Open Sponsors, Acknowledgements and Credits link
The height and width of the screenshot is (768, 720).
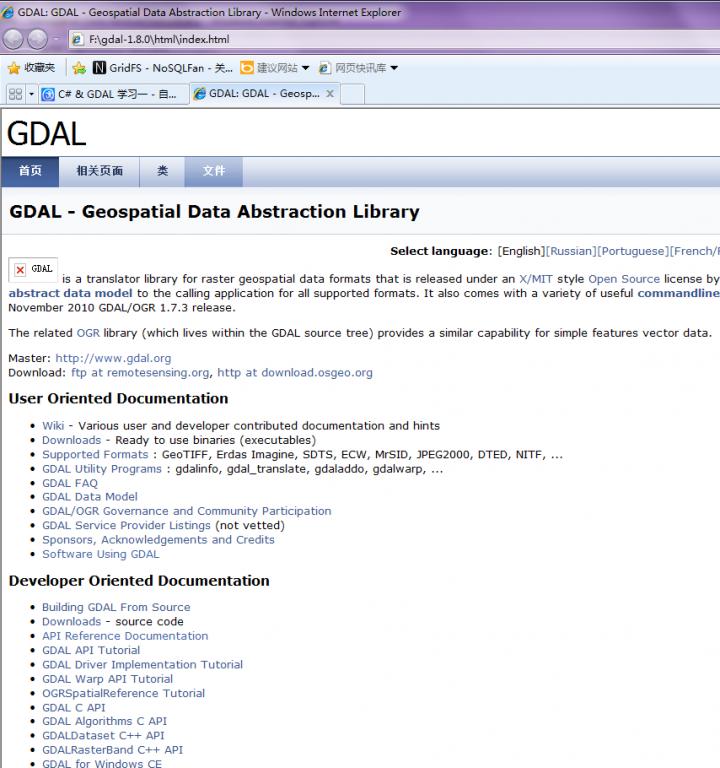(x=158, y=540)
